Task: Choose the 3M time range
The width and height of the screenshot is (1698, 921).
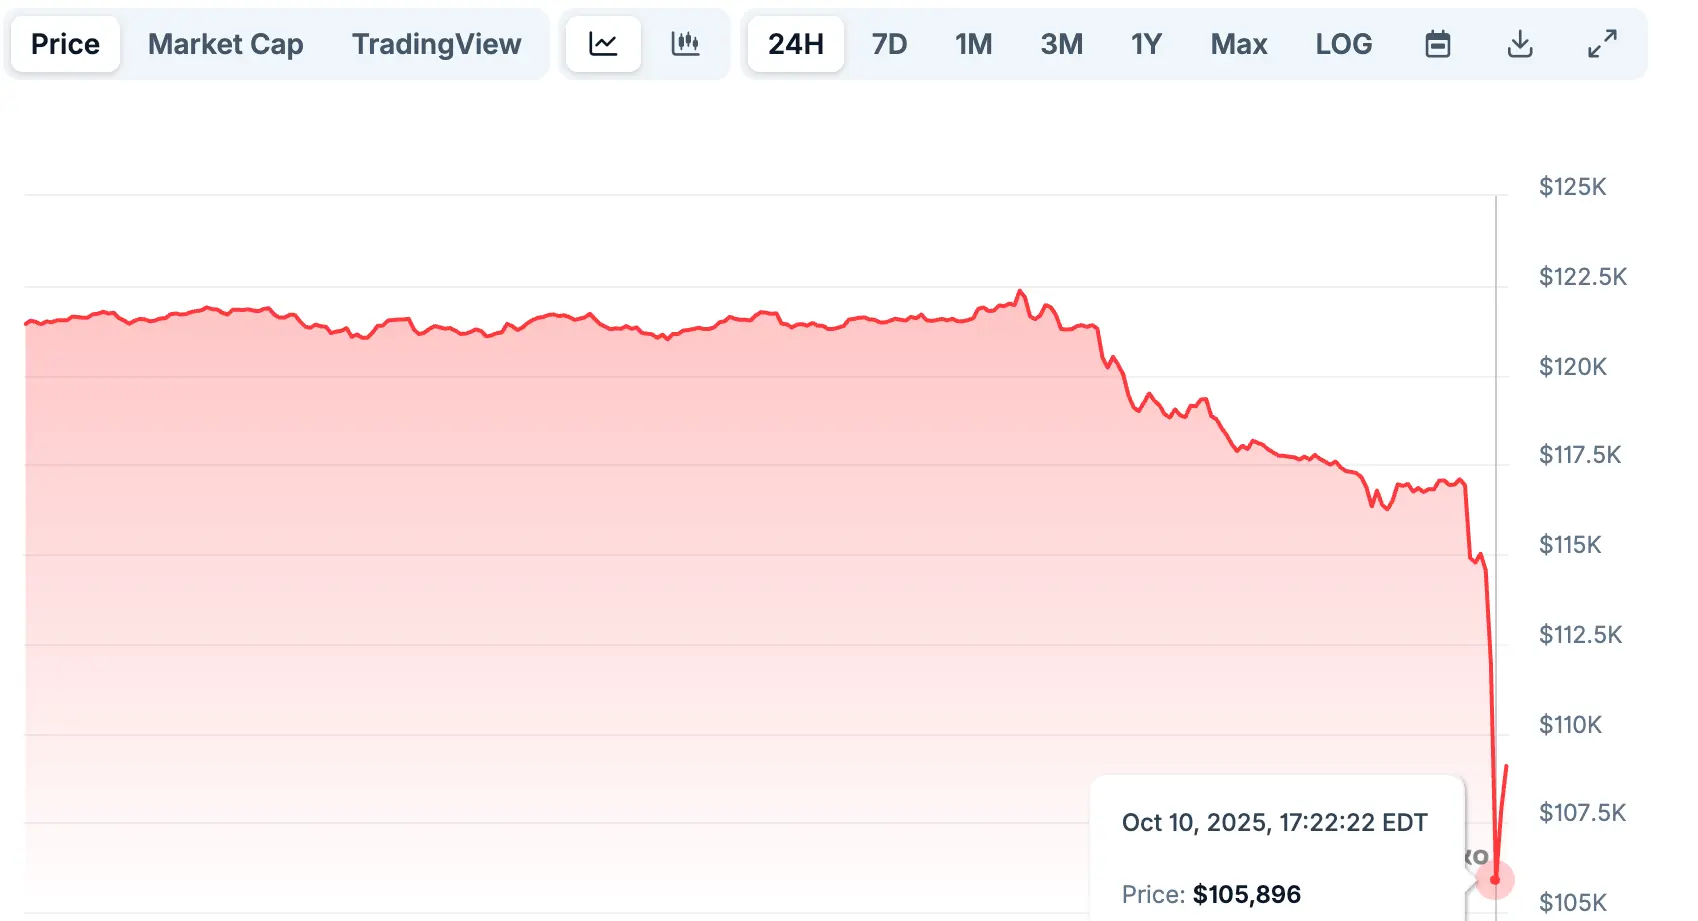Action: 1061,44
